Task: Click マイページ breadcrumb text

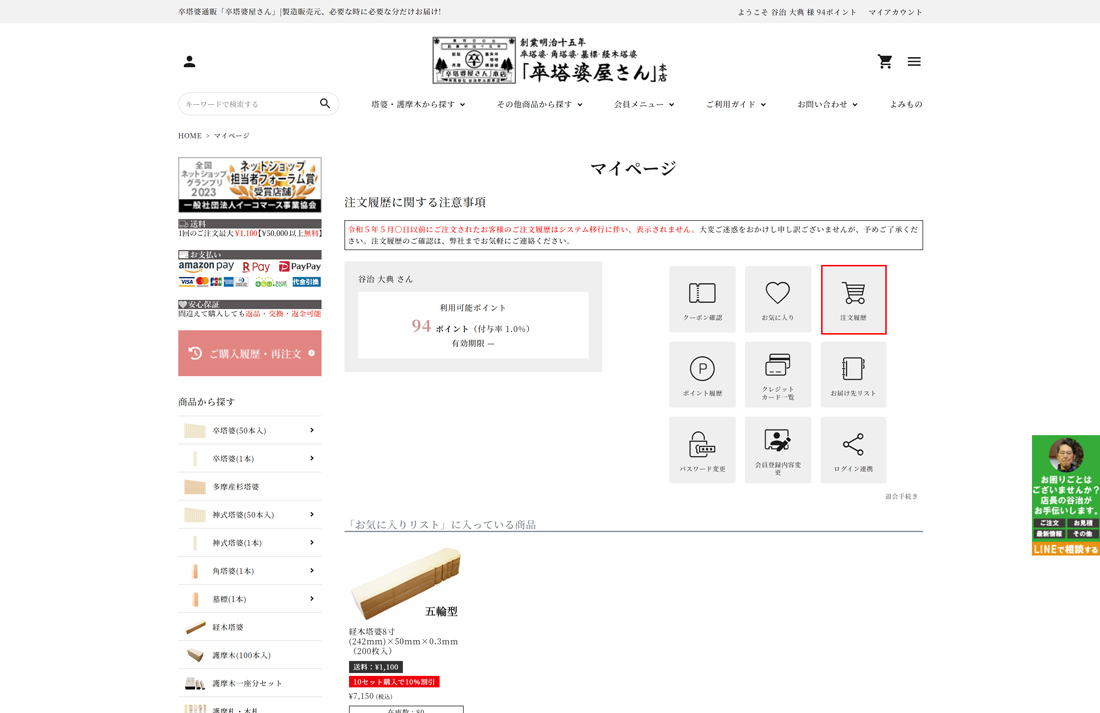Action: tap(232, 135)
